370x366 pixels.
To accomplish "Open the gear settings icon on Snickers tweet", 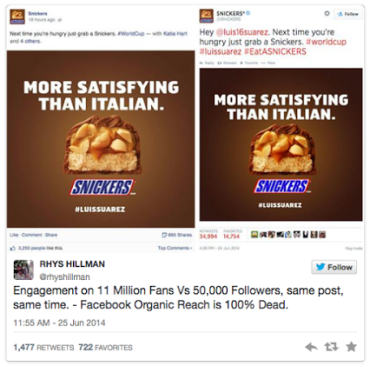I will (327, 13).
